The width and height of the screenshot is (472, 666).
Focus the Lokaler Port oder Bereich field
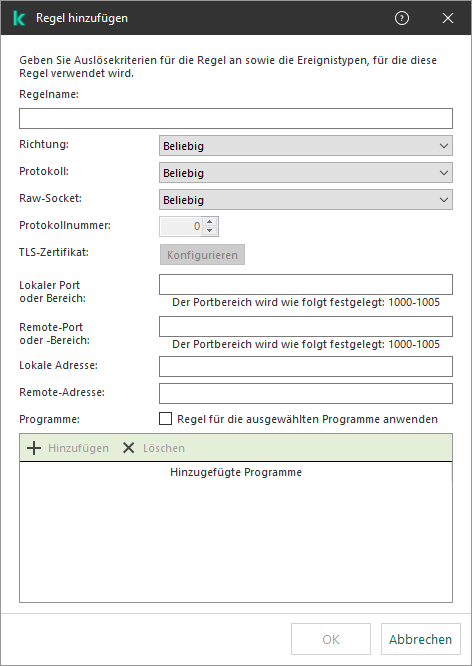[306, 285]
